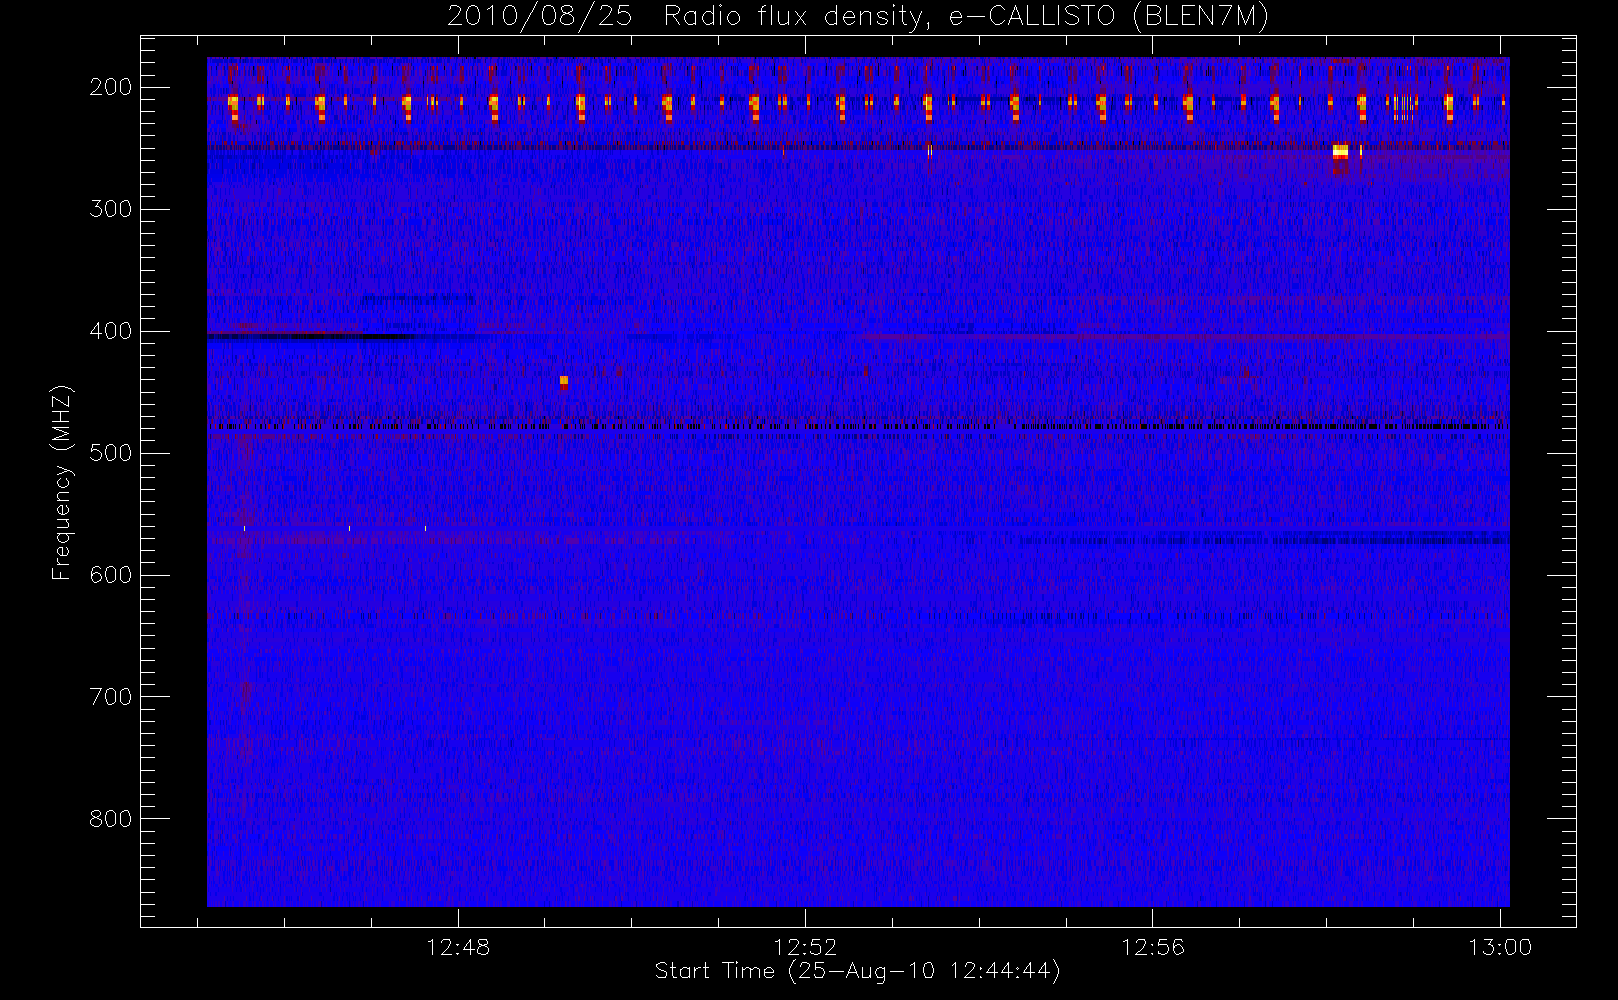Click the 500 frequency tick label
Image resolution: width=1618 pixels, height=1000 pixels.
pos(111,453)
